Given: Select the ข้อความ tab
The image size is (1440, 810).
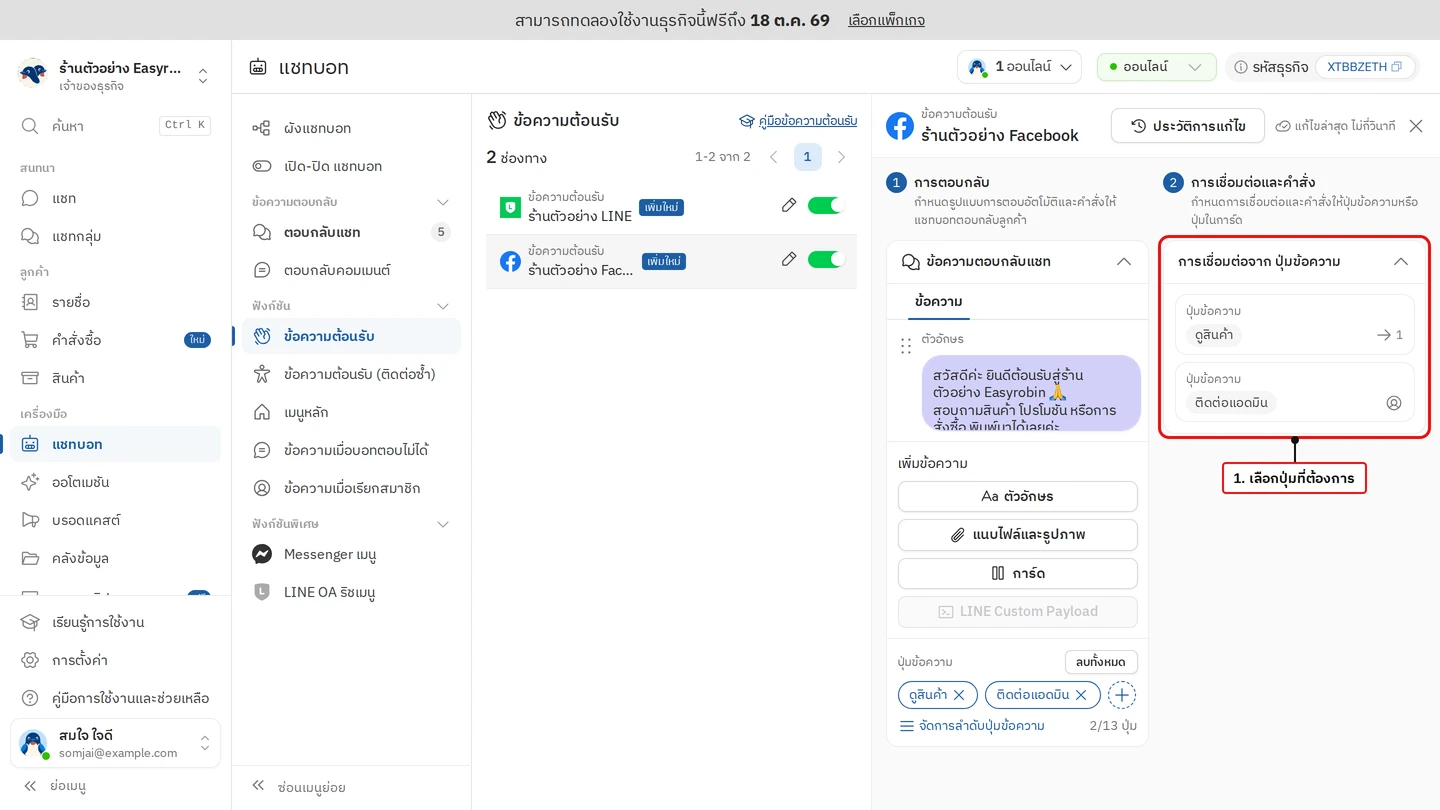Looking at the screenshot, I should [x=938, y=301].
